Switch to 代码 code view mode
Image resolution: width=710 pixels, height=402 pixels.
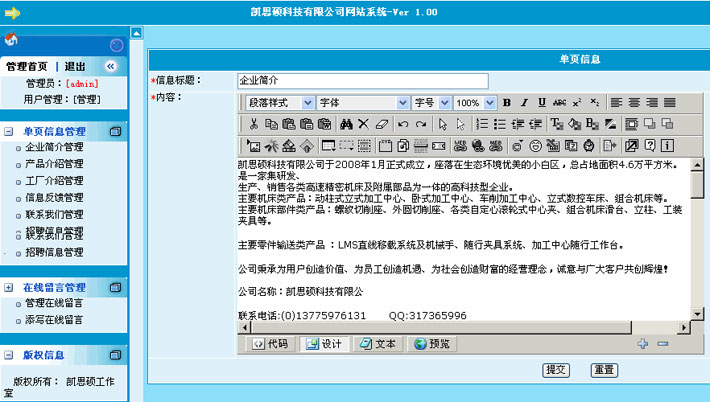[269, 344]
